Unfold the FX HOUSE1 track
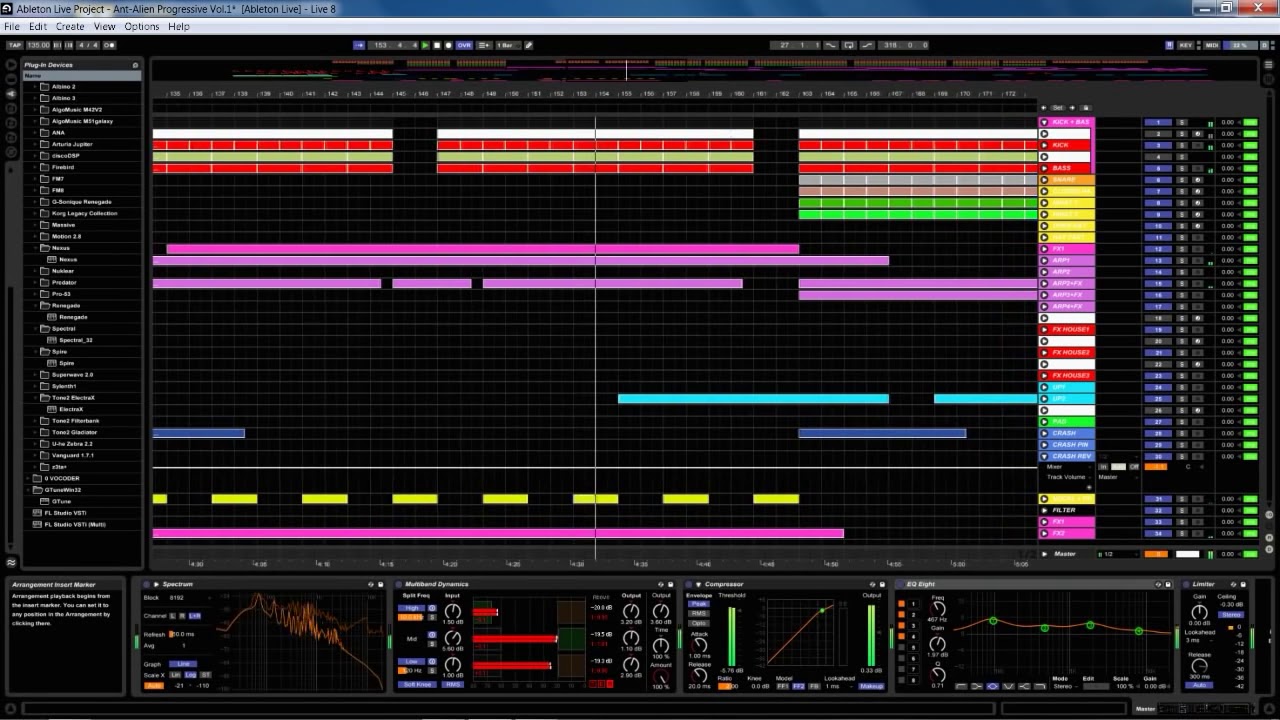 [1044, 329]
